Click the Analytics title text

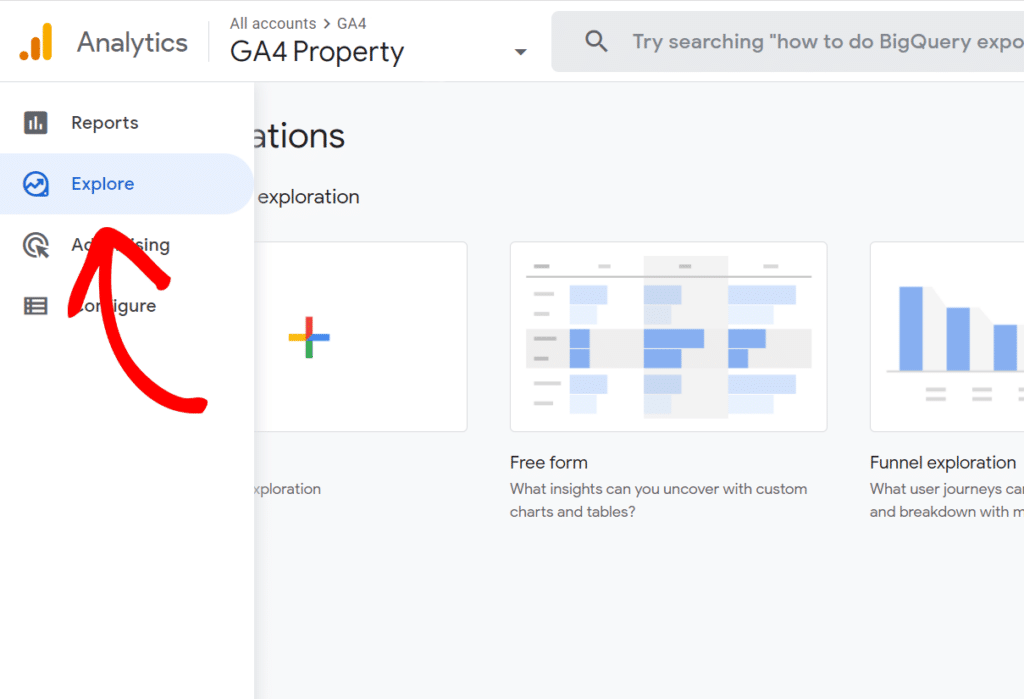[133, 42]
